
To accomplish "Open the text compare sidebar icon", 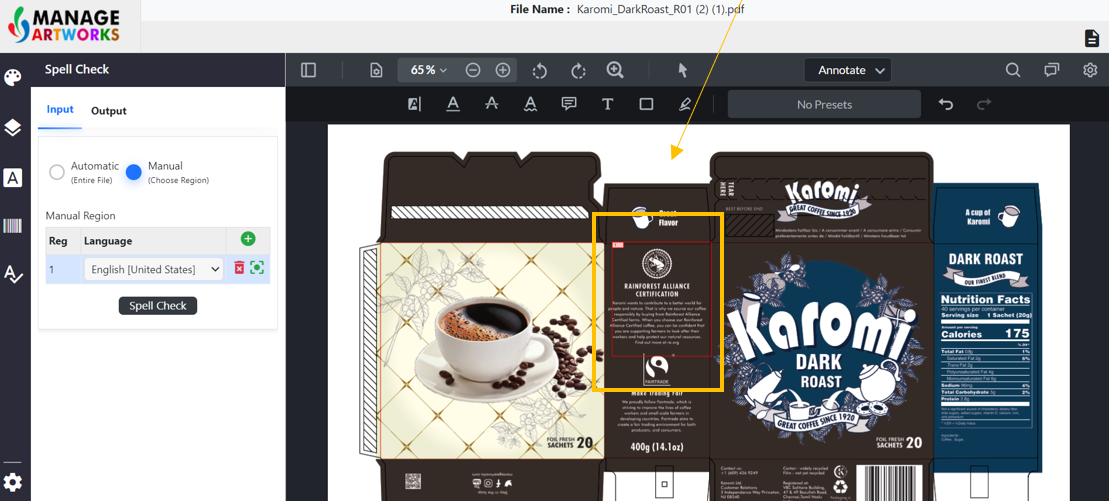I will coord(13,178).
